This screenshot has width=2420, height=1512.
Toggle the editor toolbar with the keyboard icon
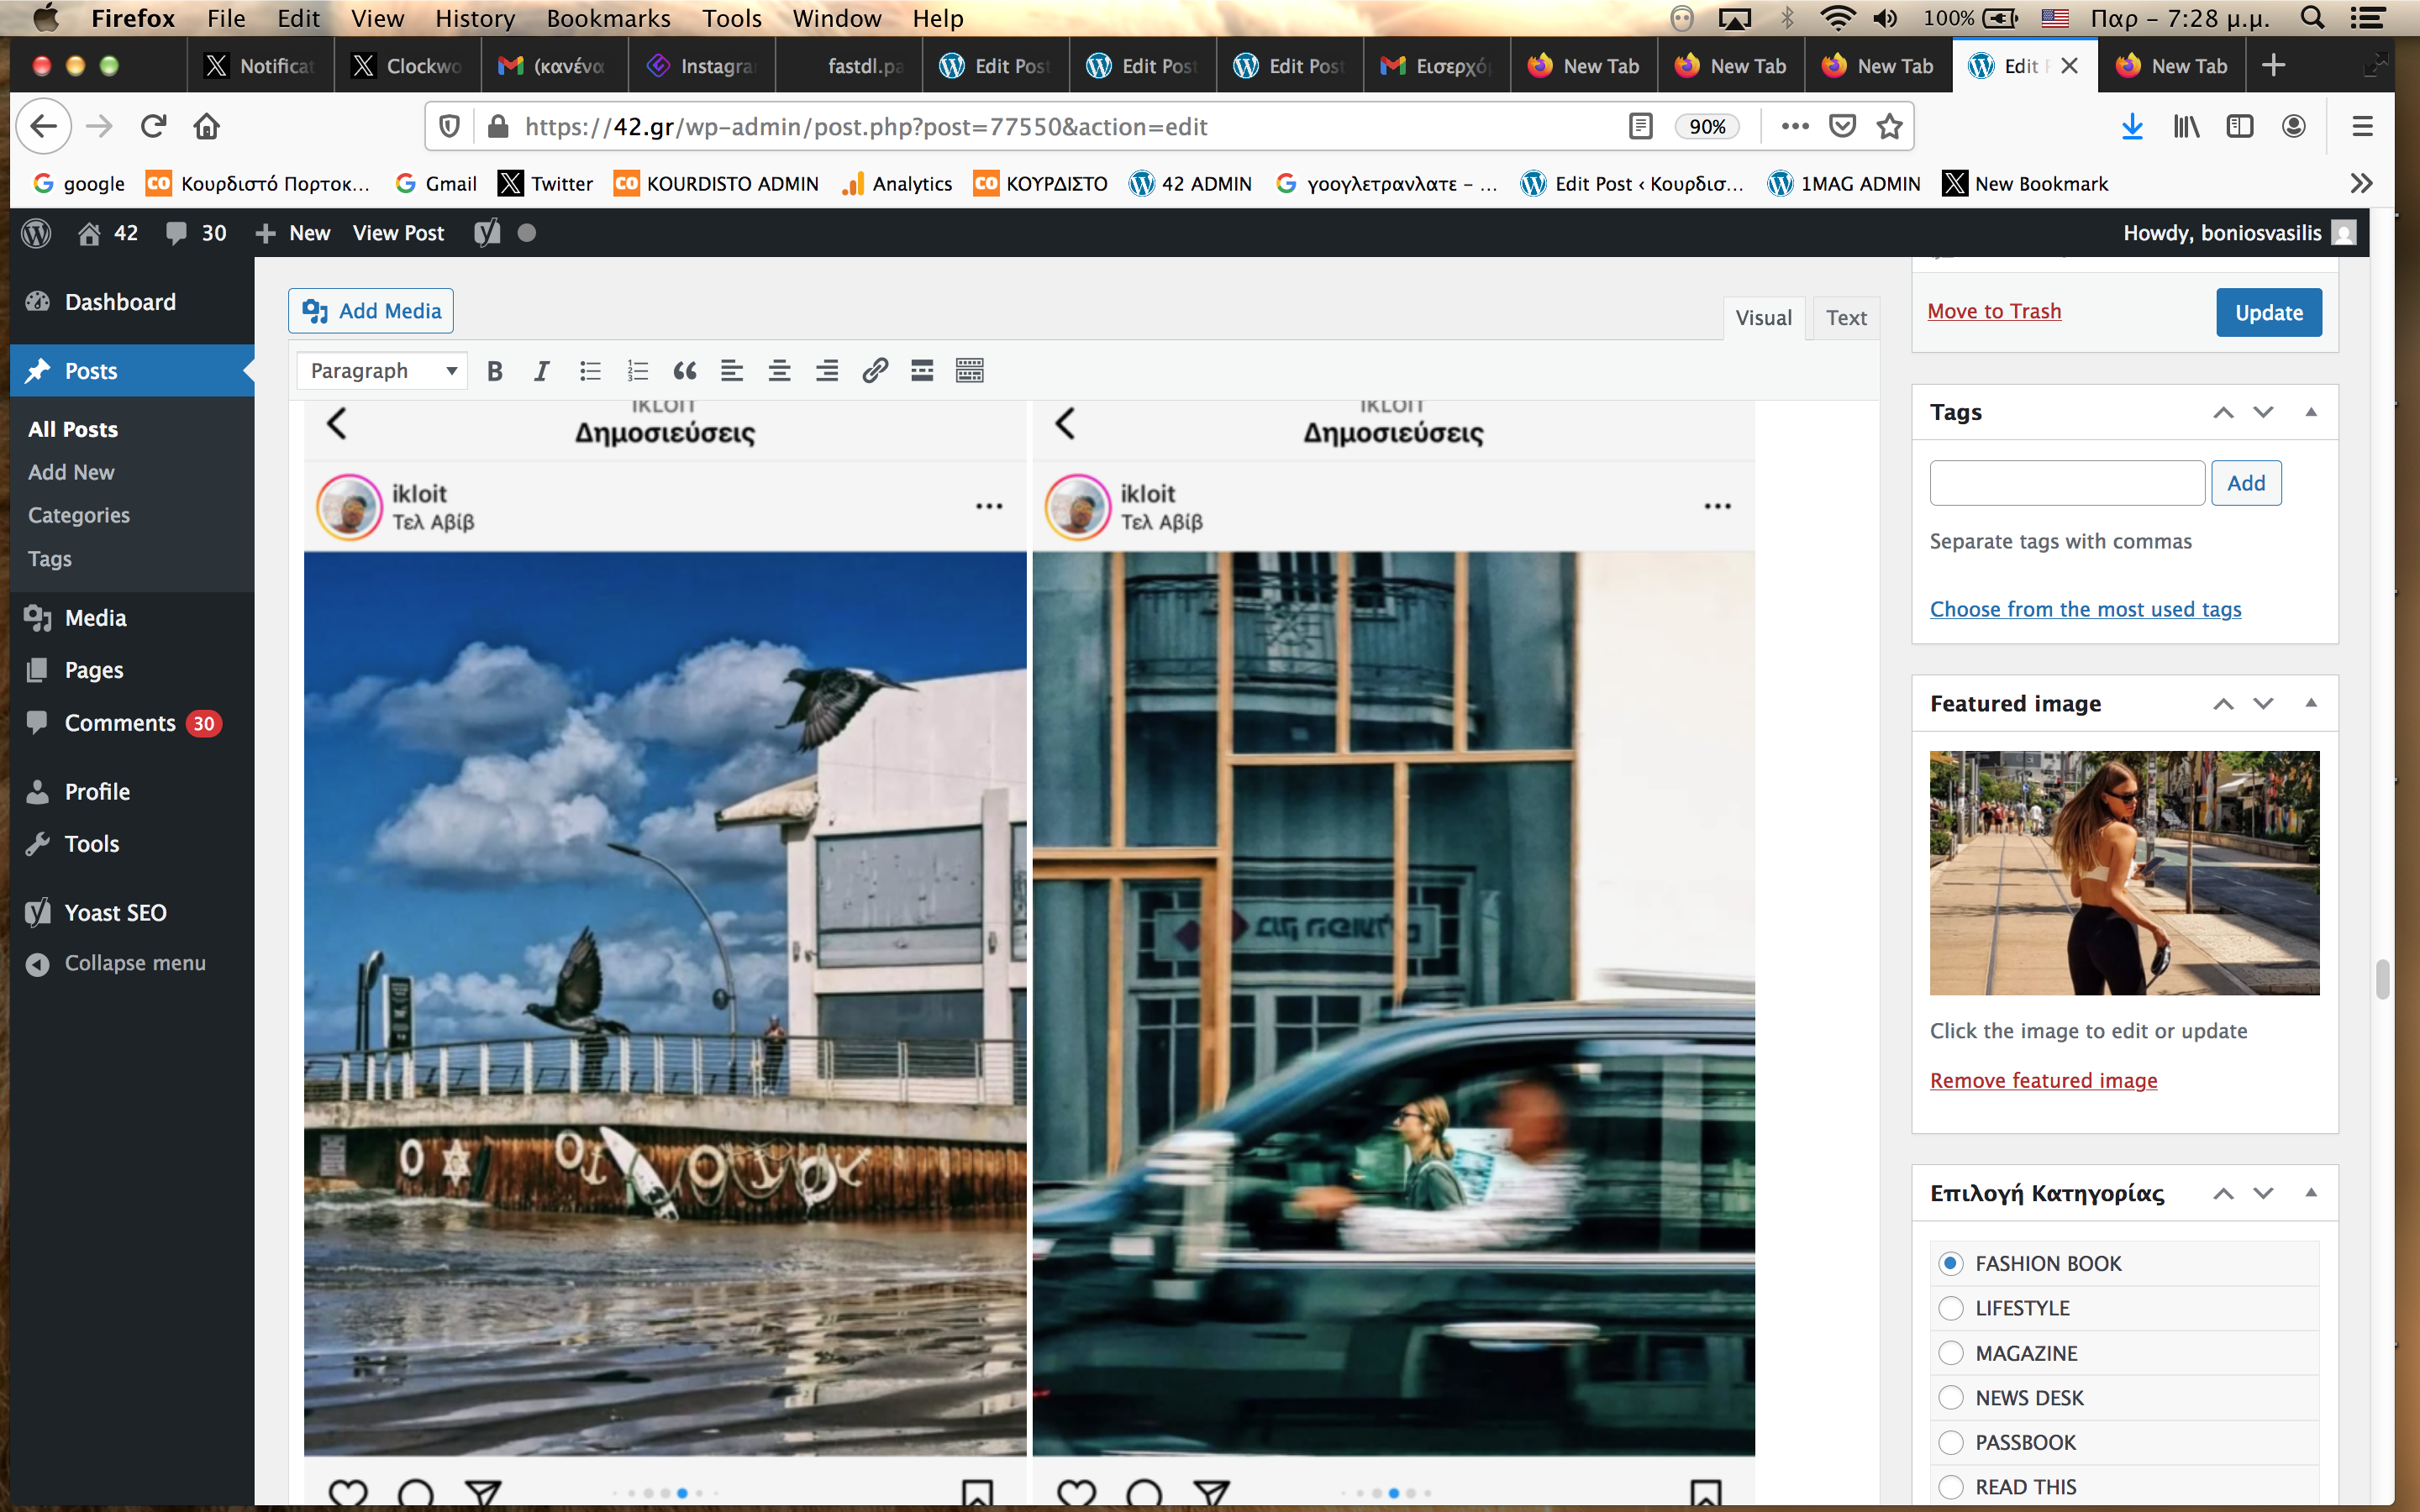click(969, 371)
